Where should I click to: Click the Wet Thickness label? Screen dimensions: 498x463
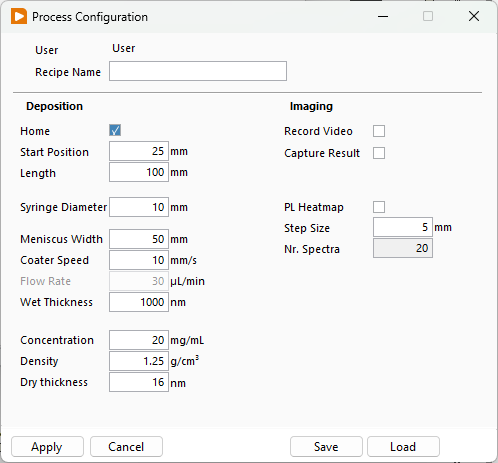[56, 302]
